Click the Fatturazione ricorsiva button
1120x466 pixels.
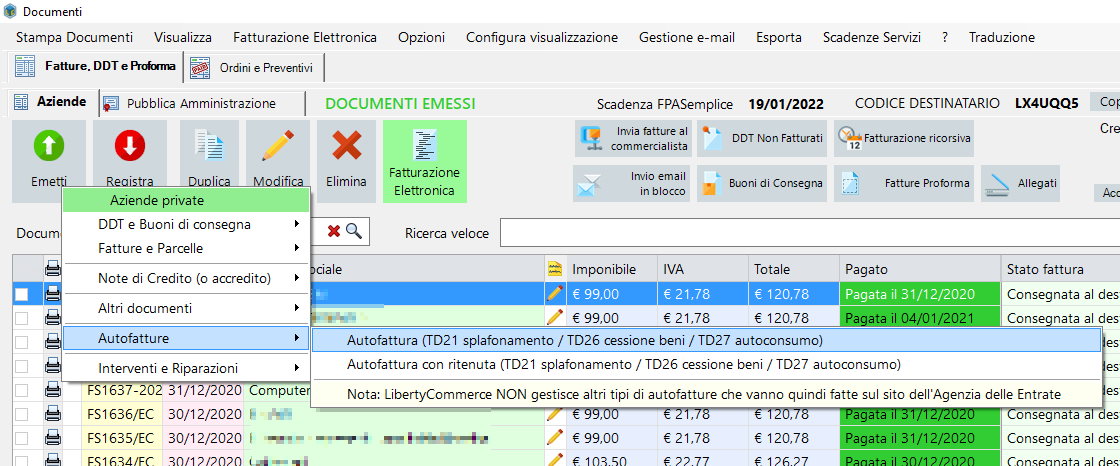(x=904, y=138)
